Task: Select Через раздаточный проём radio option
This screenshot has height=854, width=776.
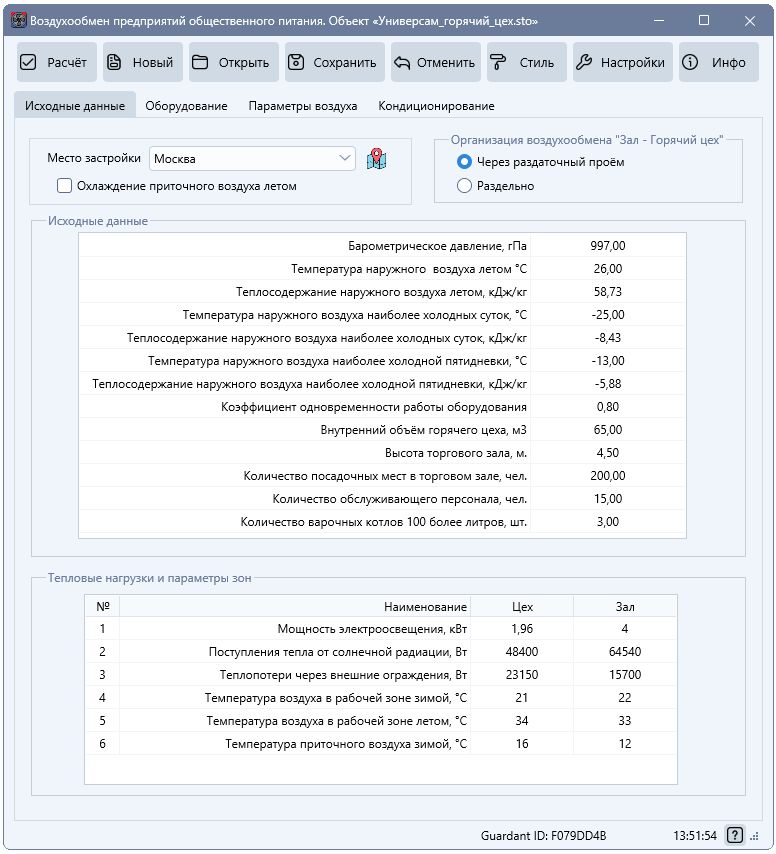Action: (x=464, y=162)
